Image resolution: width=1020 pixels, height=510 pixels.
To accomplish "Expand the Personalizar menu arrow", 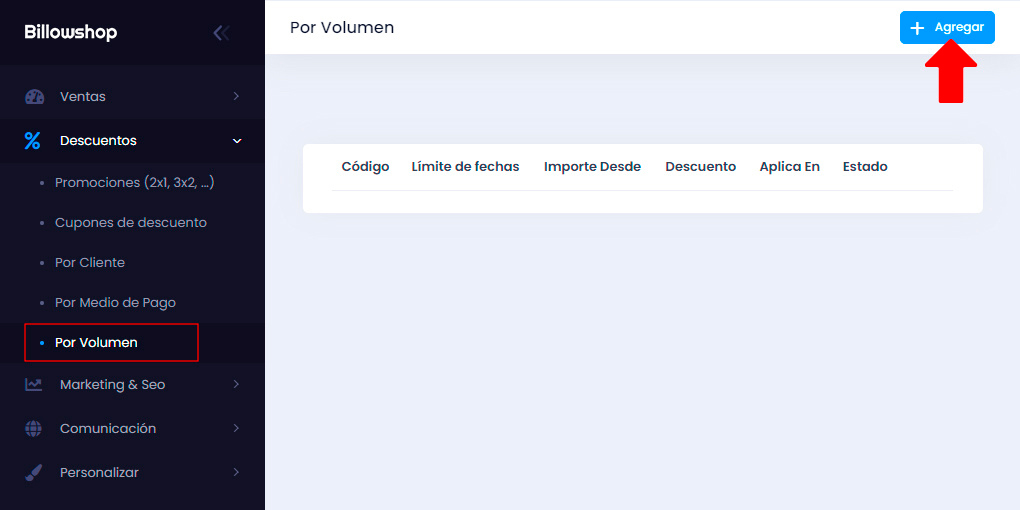I will [236, 473].
